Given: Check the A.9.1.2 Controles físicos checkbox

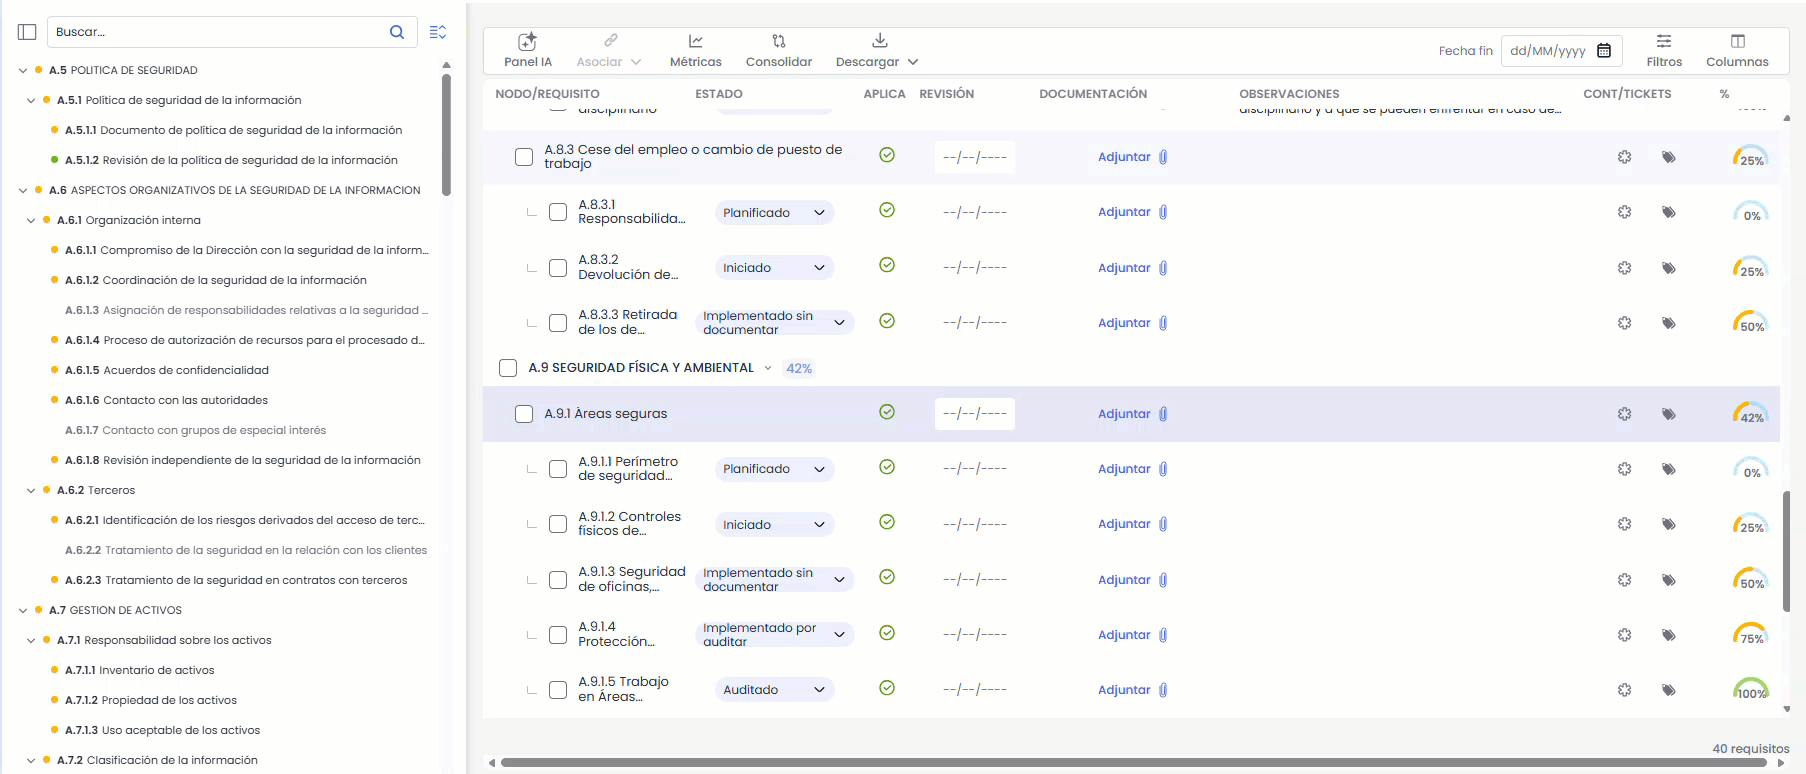Looking at the screenshot, I should (558, 524).
